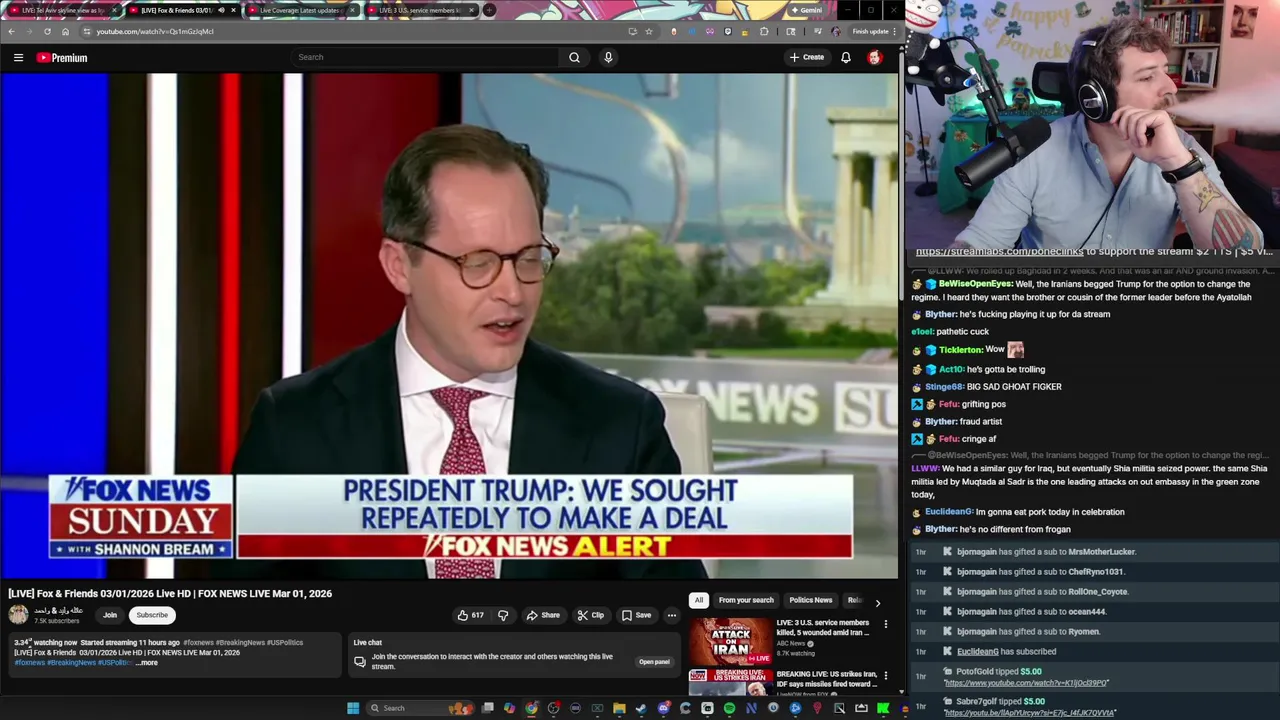Click PotofGold's tipped youtube link
Viewport: 1280px width, 720px height.
click(x=1025, y=683)
